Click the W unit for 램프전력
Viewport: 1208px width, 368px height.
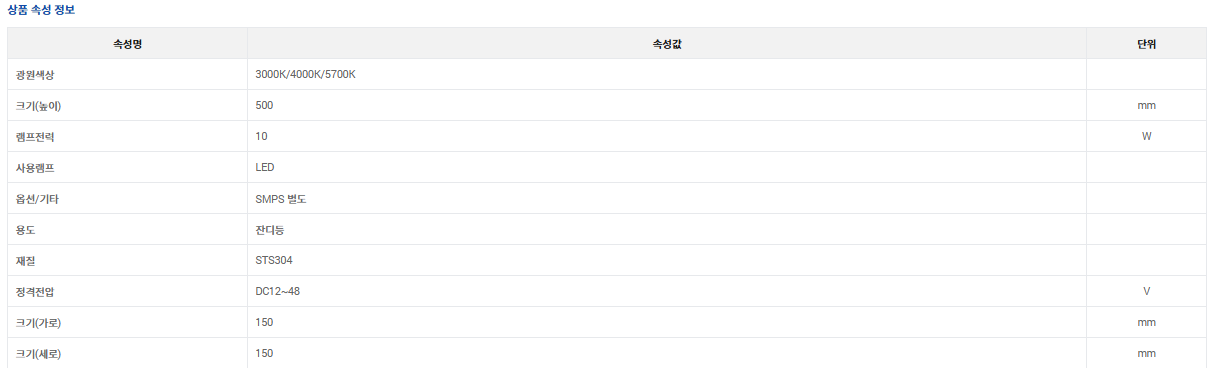click(x=1146, y=137)
